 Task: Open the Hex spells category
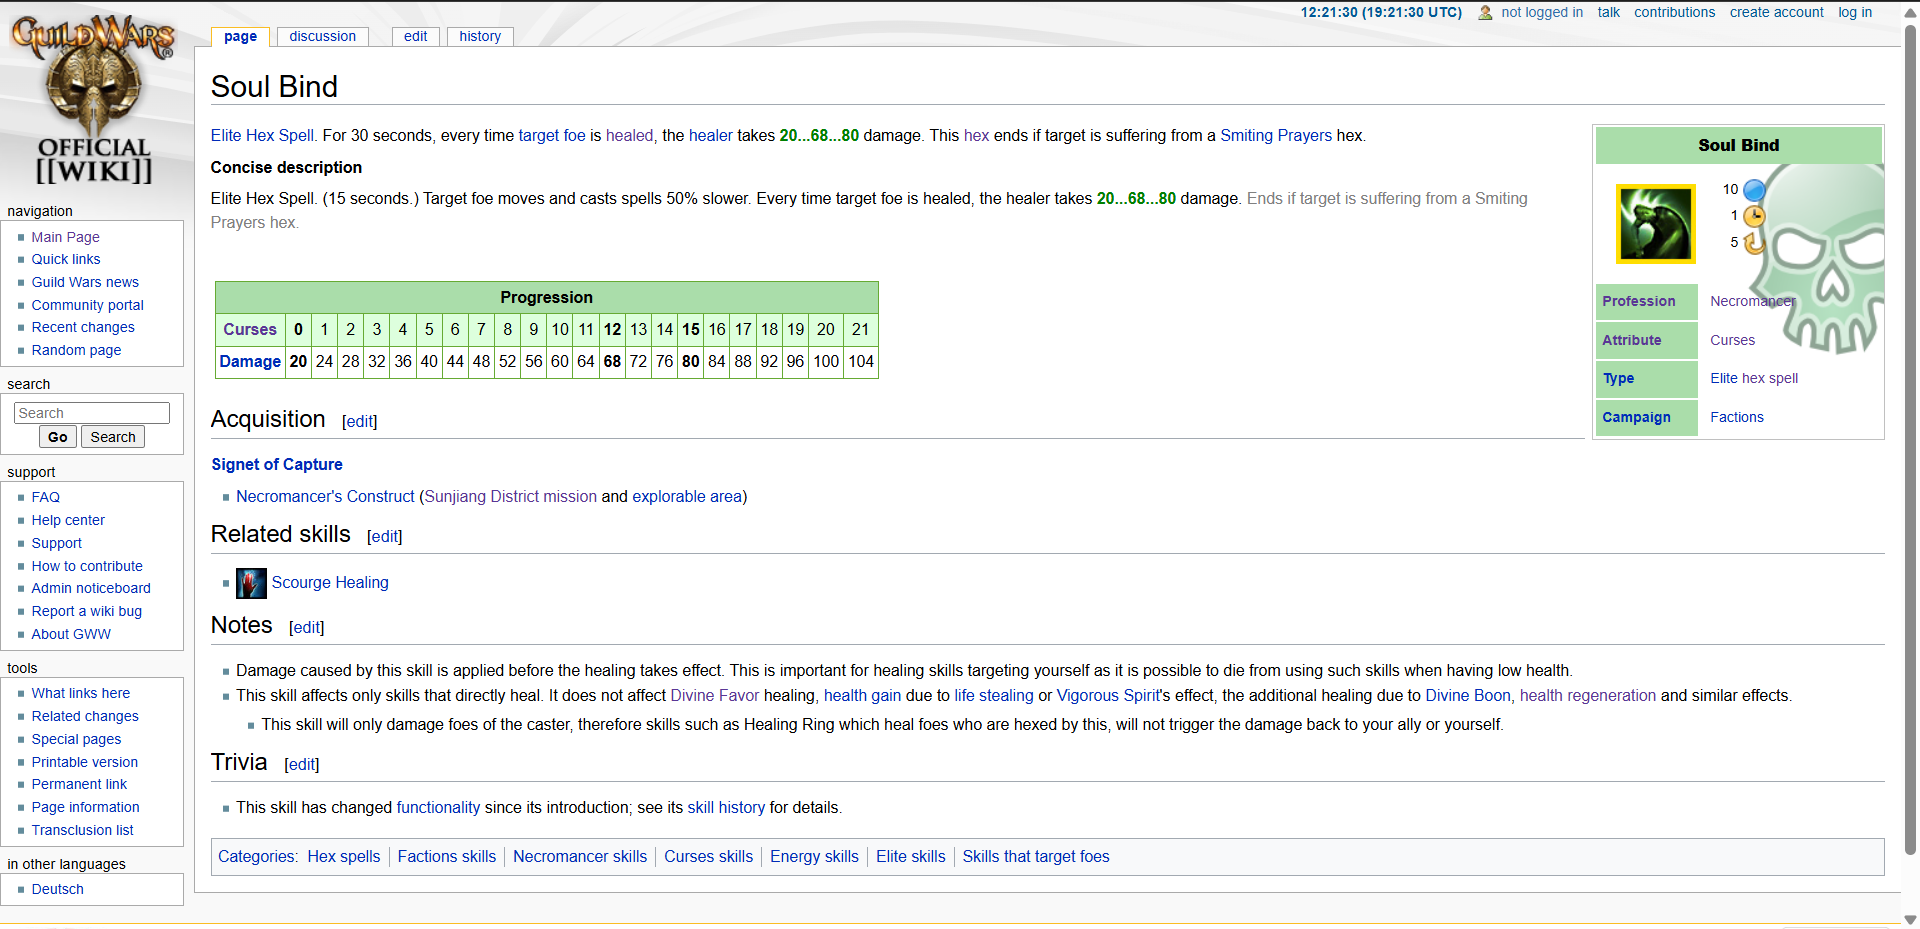[344, 856]
